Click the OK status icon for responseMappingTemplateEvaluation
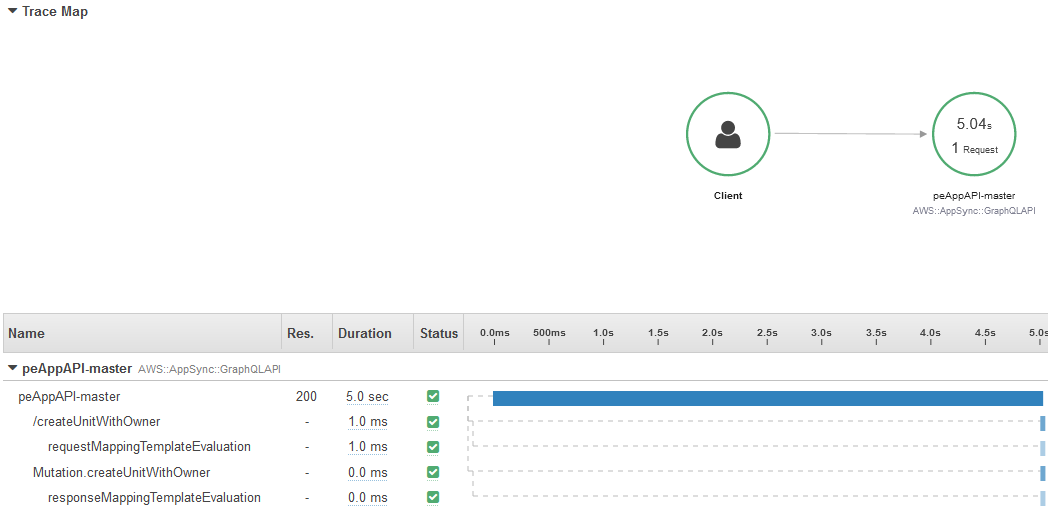 (x=433, y=497)
